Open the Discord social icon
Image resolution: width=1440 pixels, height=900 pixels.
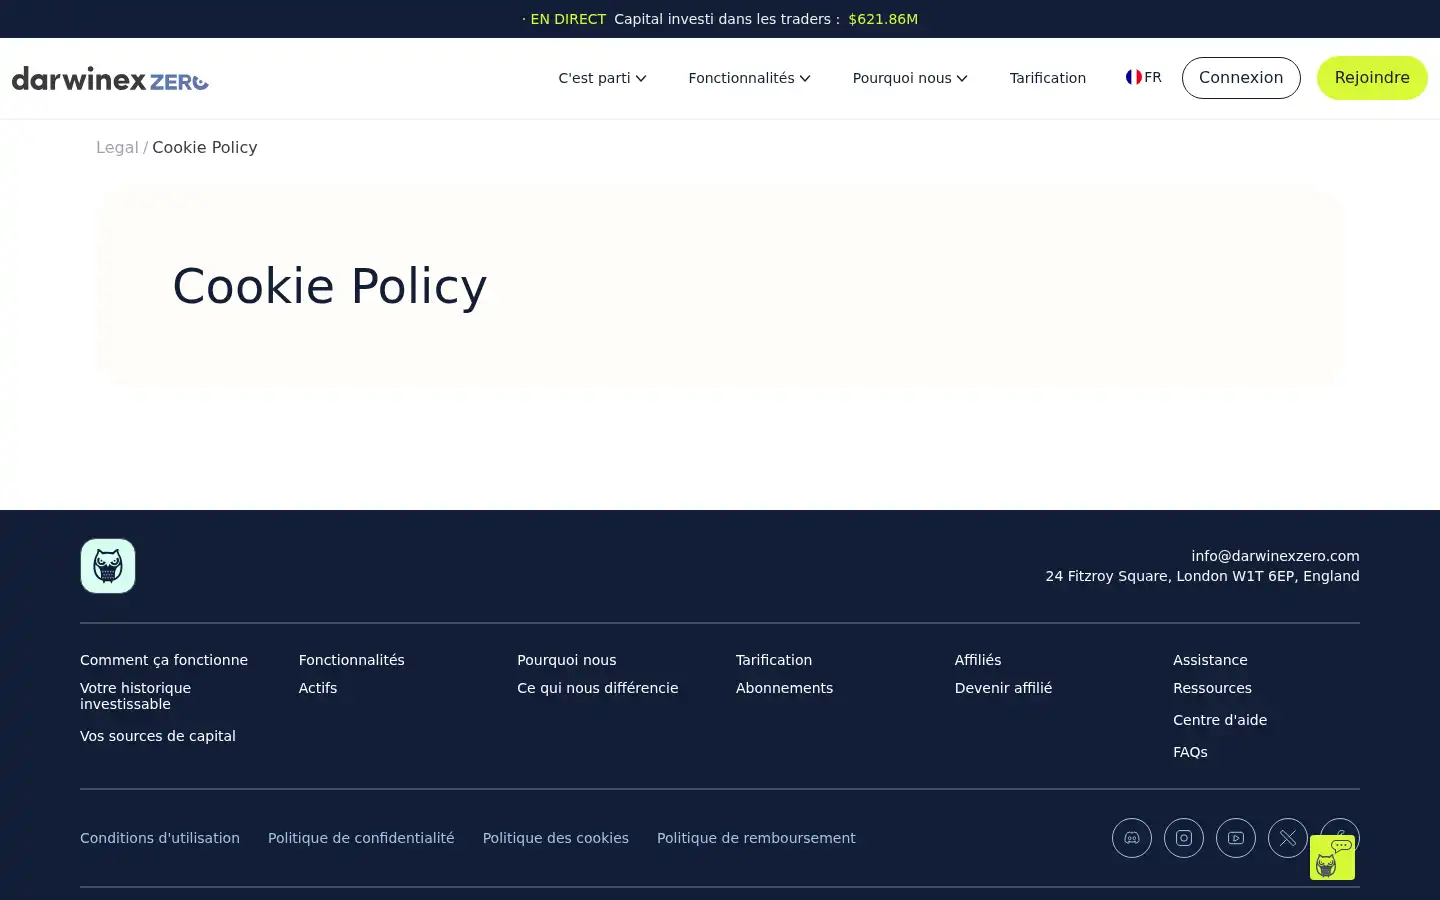coord(1132,838)
